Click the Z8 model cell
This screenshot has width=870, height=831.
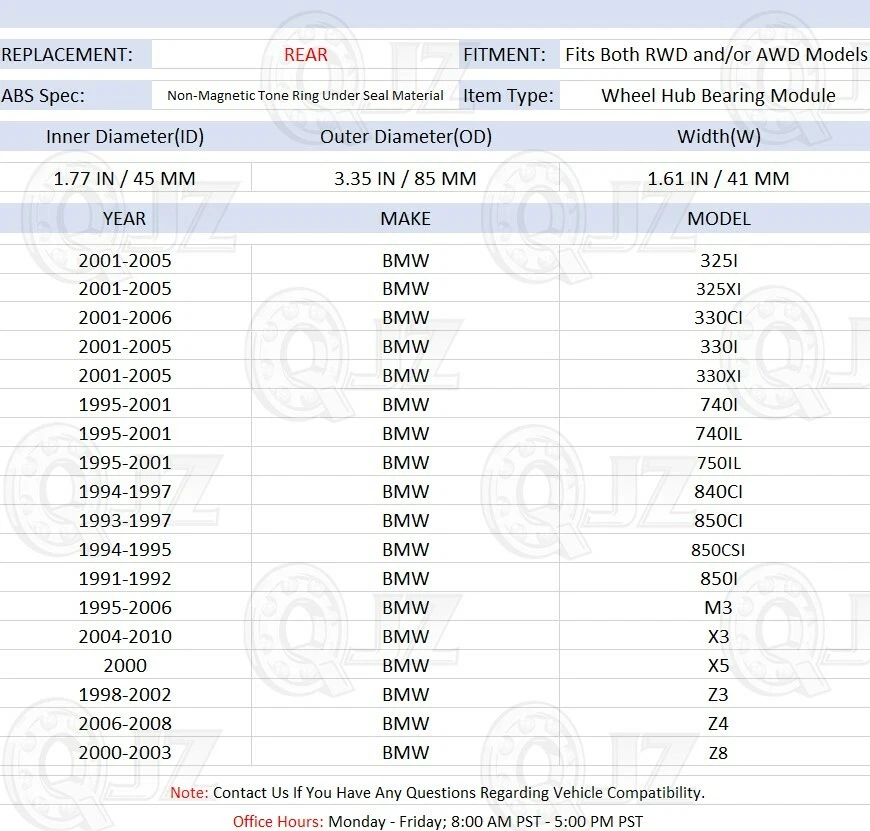pos(718,753)
